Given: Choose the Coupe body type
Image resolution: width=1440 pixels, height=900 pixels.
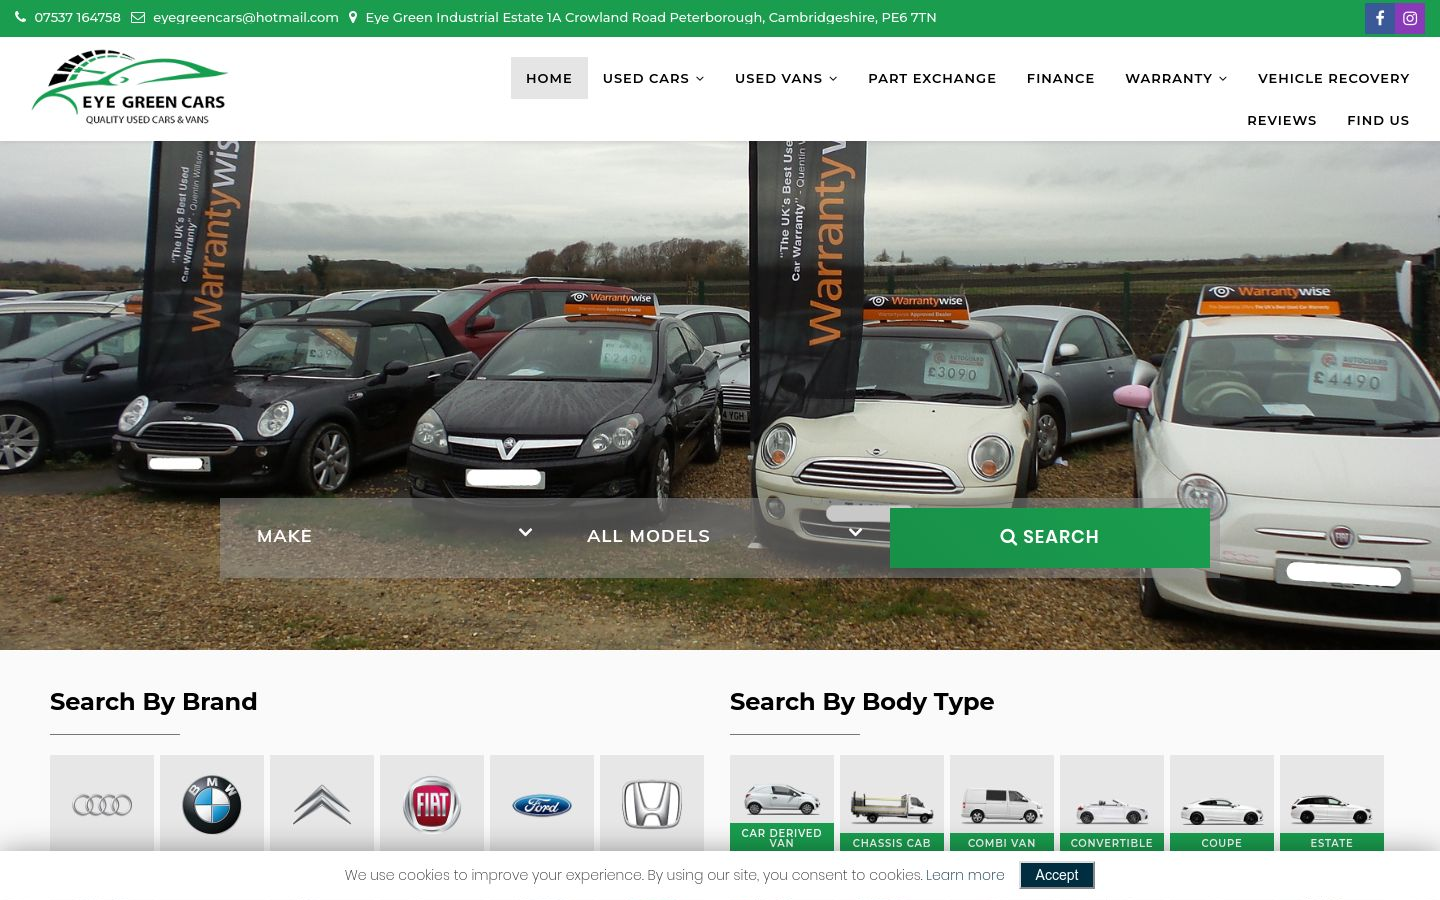Looking at the screenshot, I should click(1222, 803).
